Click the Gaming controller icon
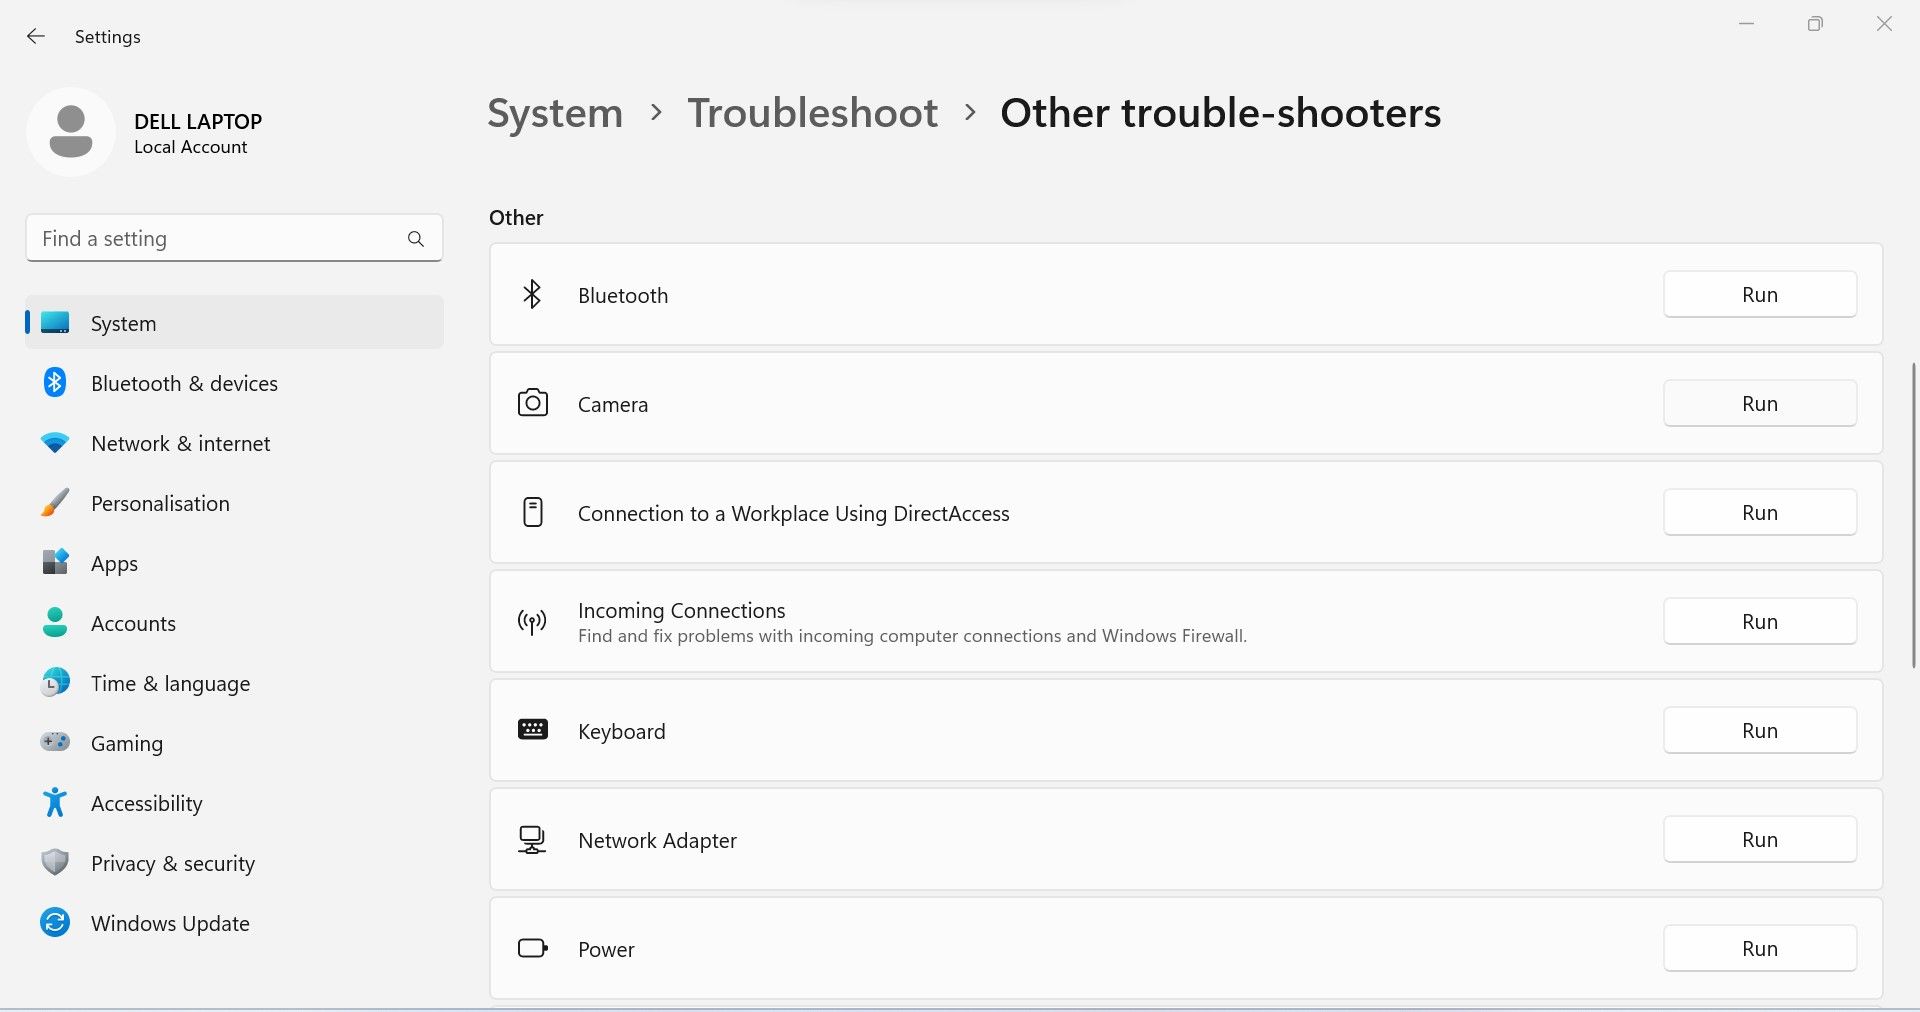Viewport: 1920px width, 1012px height. point(55,743)
